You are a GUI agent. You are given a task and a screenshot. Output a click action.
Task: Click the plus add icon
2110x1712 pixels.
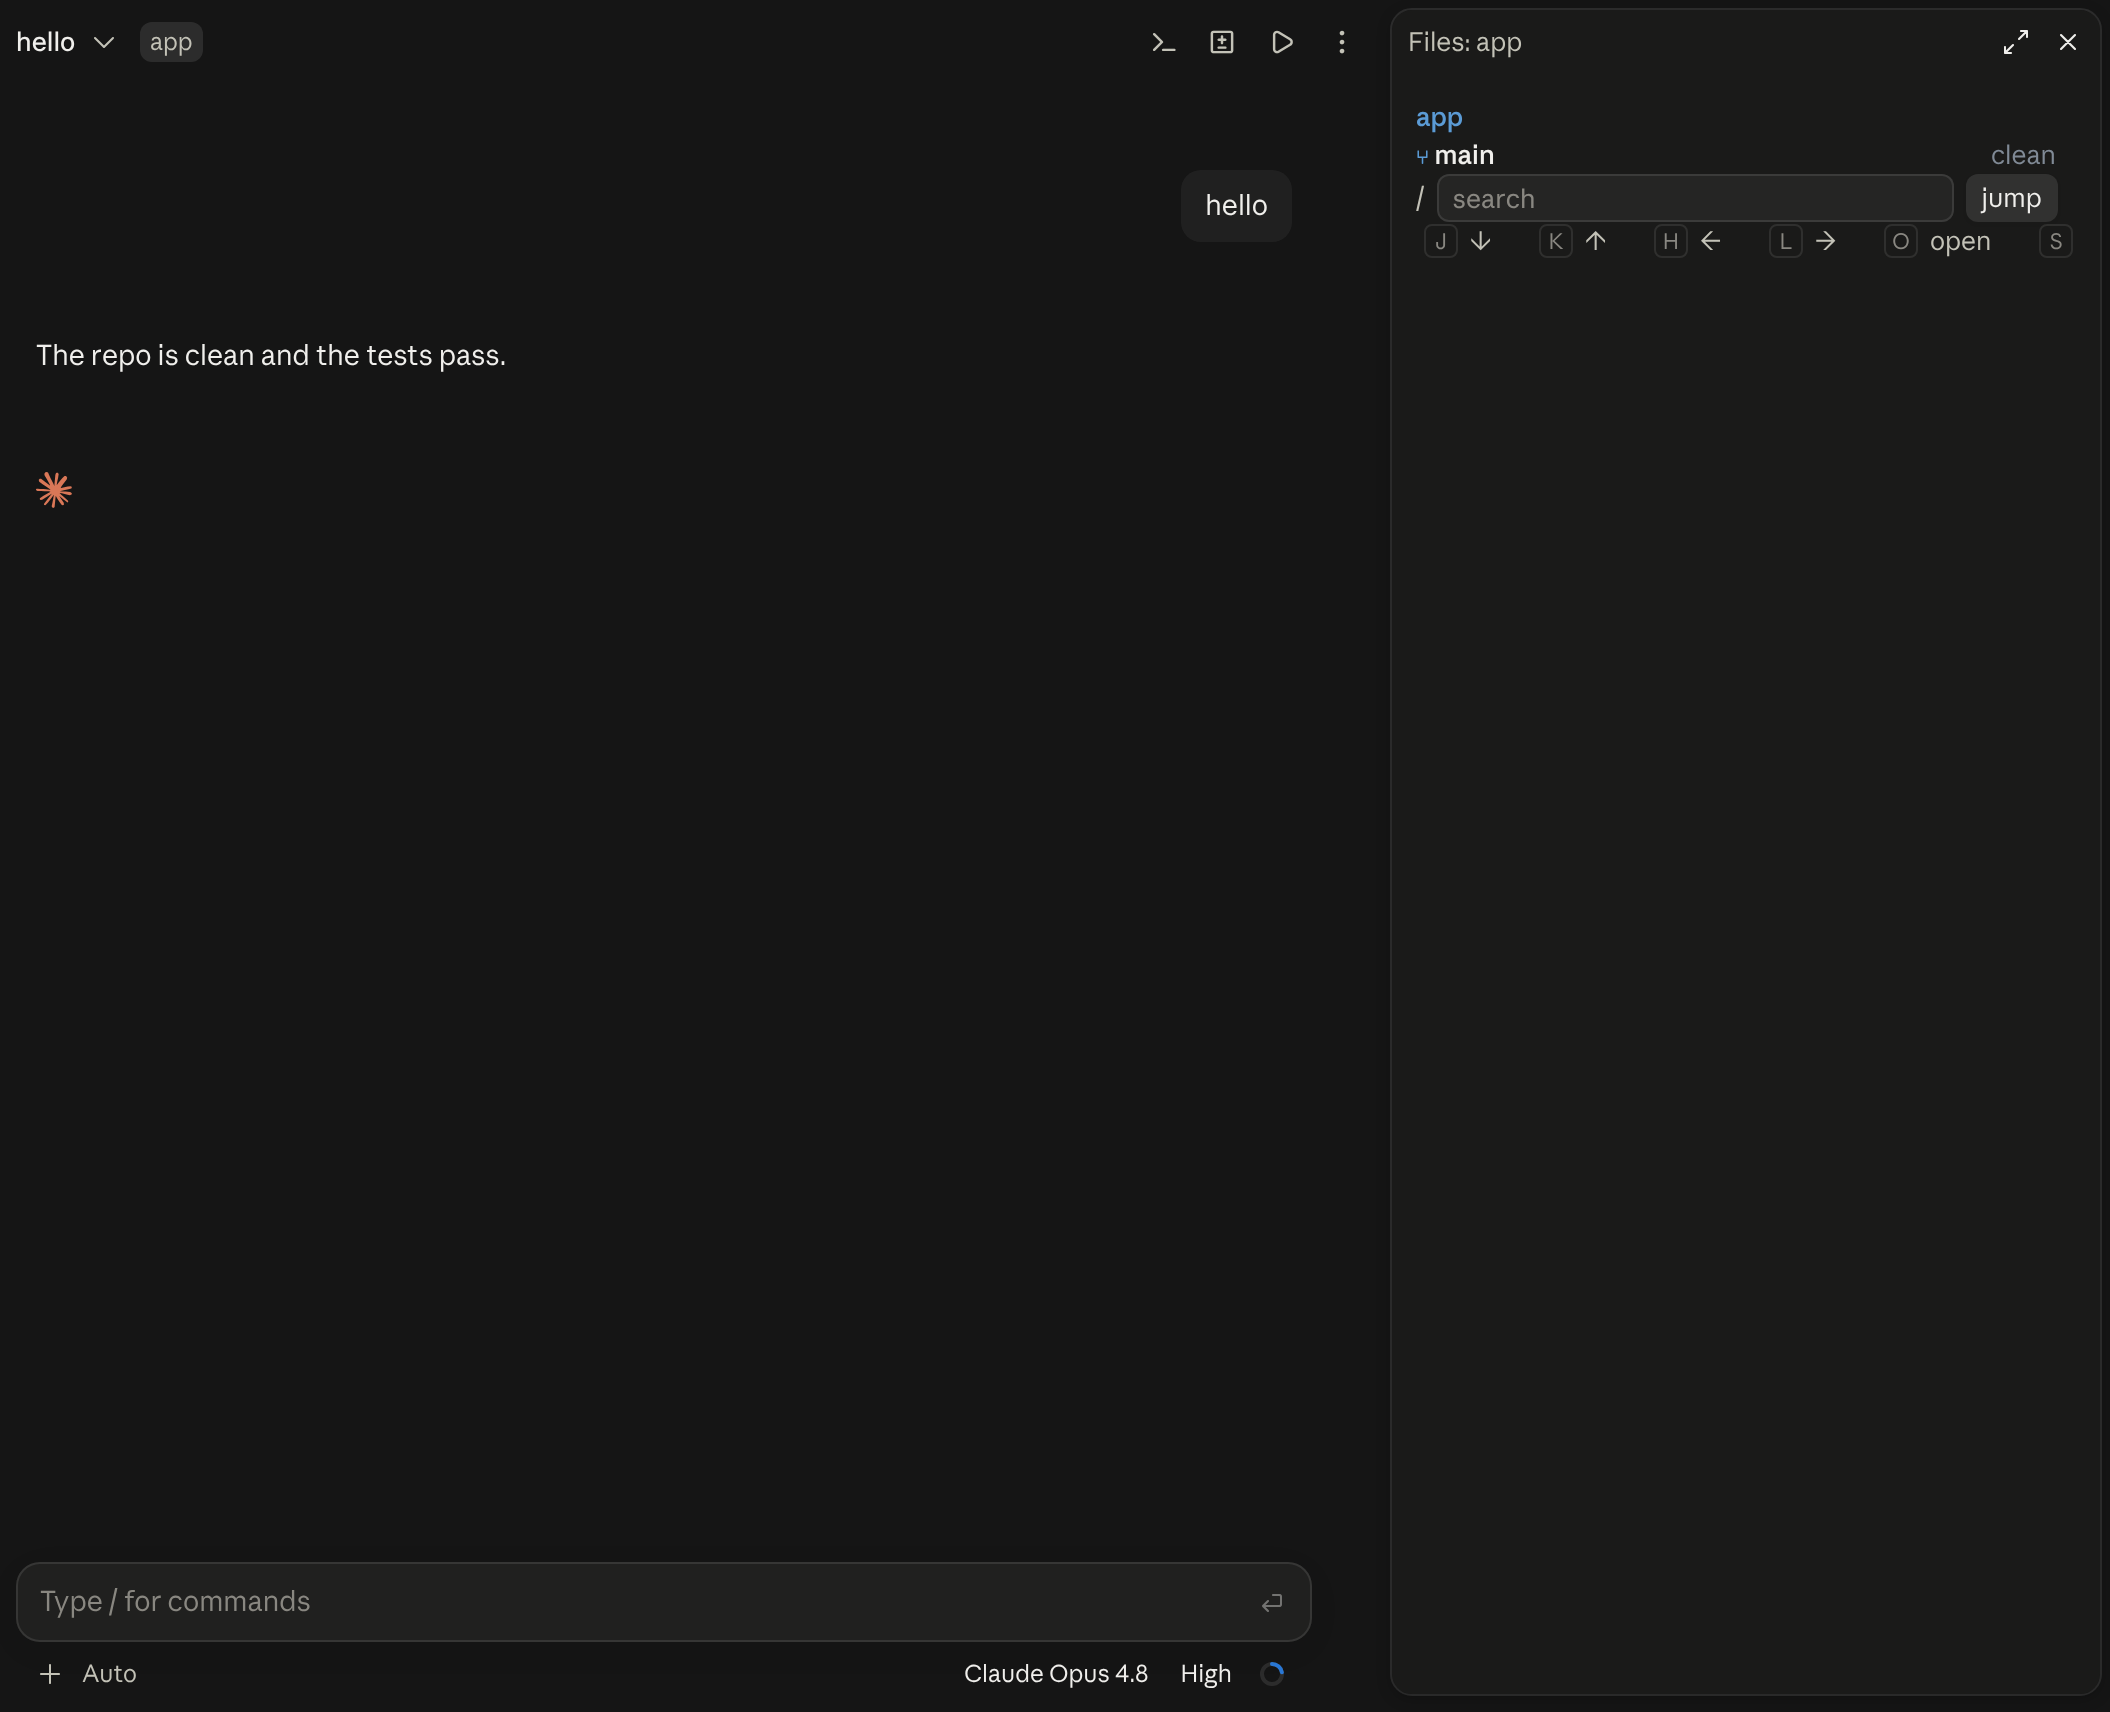[x=50, y=1673]
